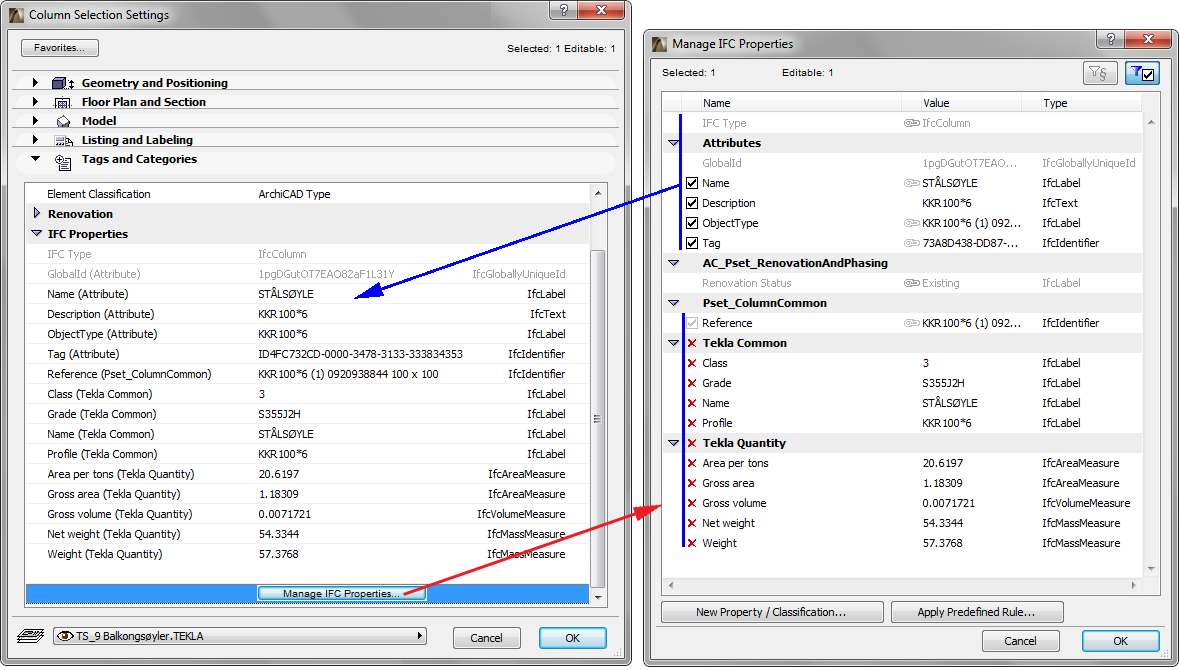This screenshot has height=670, width=1180.
Task: Click the red X beside Profile property
Action: tap(692, 423)
